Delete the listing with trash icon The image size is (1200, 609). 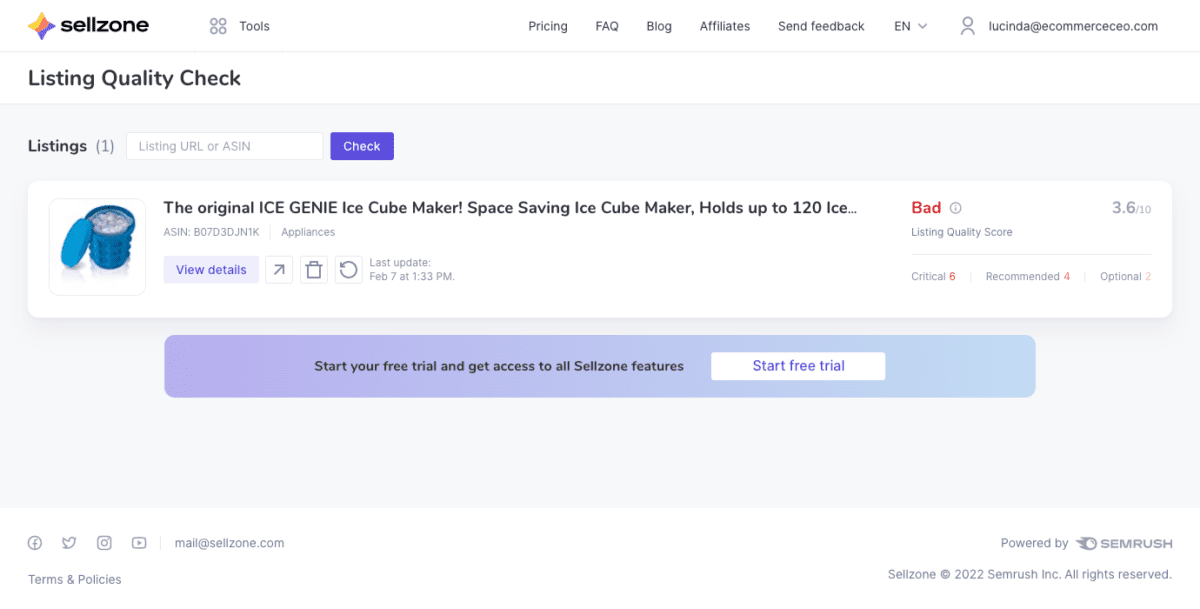pyautogui.click(x=314, y=270)
